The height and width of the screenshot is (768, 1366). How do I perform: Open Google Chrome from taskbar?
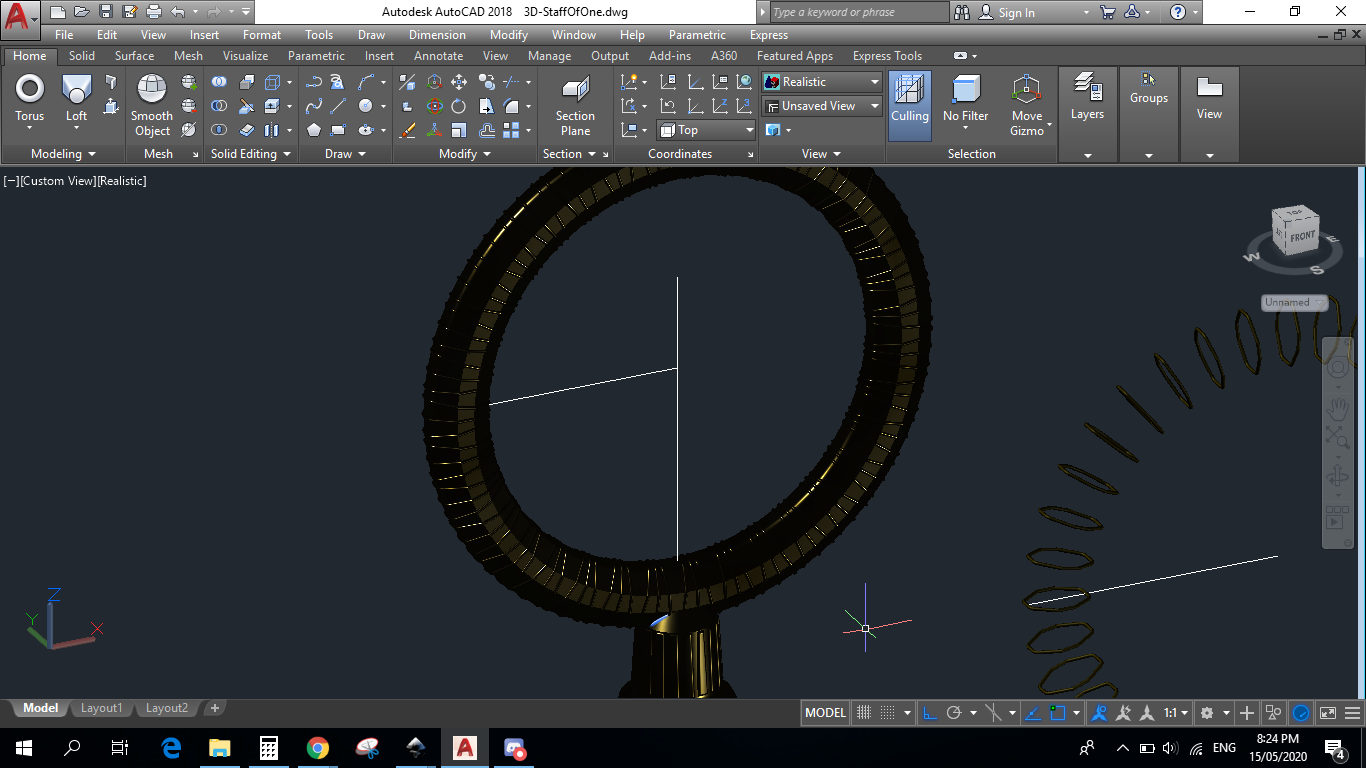318,748
